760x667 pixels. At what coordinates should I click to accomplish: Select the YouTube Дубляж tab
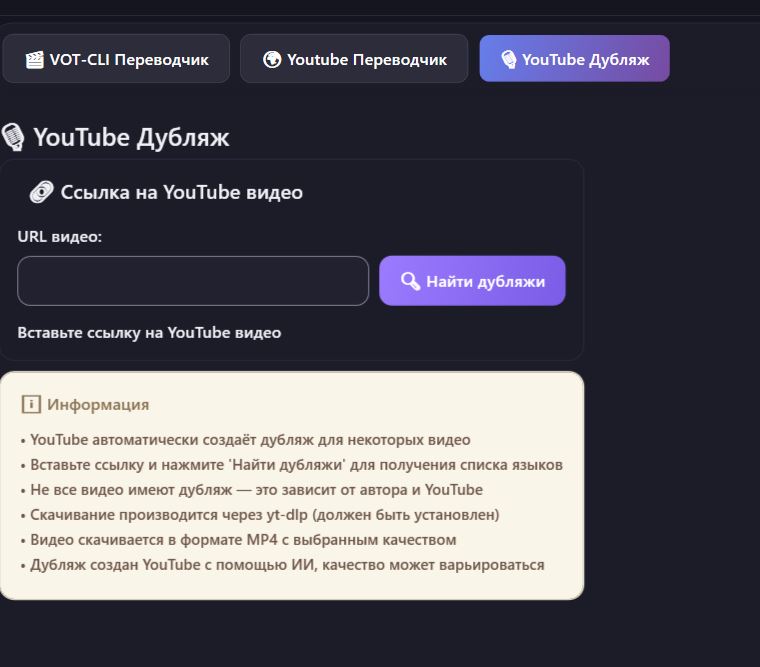pyautogui.click(x=574, y=59)
